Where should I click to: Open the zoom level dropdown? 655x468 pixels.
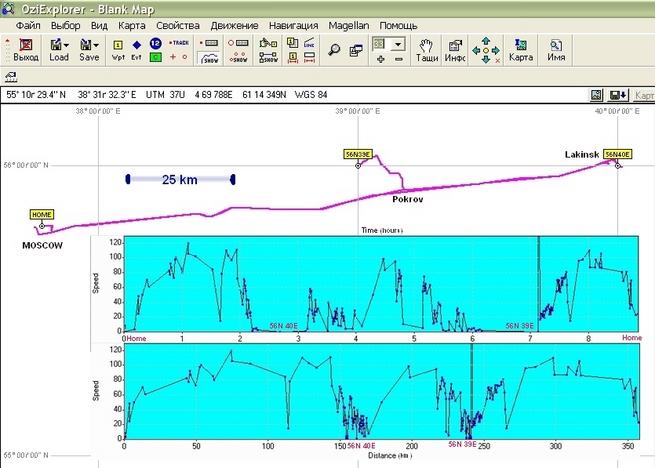398,44
